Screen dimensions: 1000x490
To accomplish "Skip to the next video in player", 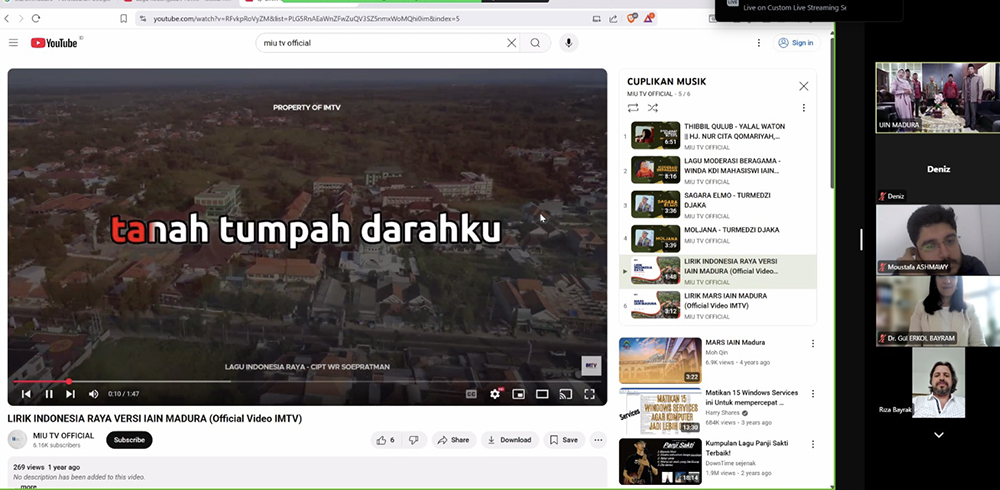I will (70, 394).
